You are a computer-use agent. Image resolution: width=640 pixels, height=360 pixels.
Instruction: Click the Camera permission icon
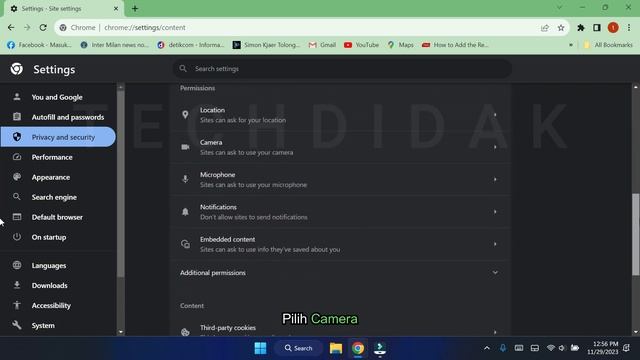pos(185,147)
